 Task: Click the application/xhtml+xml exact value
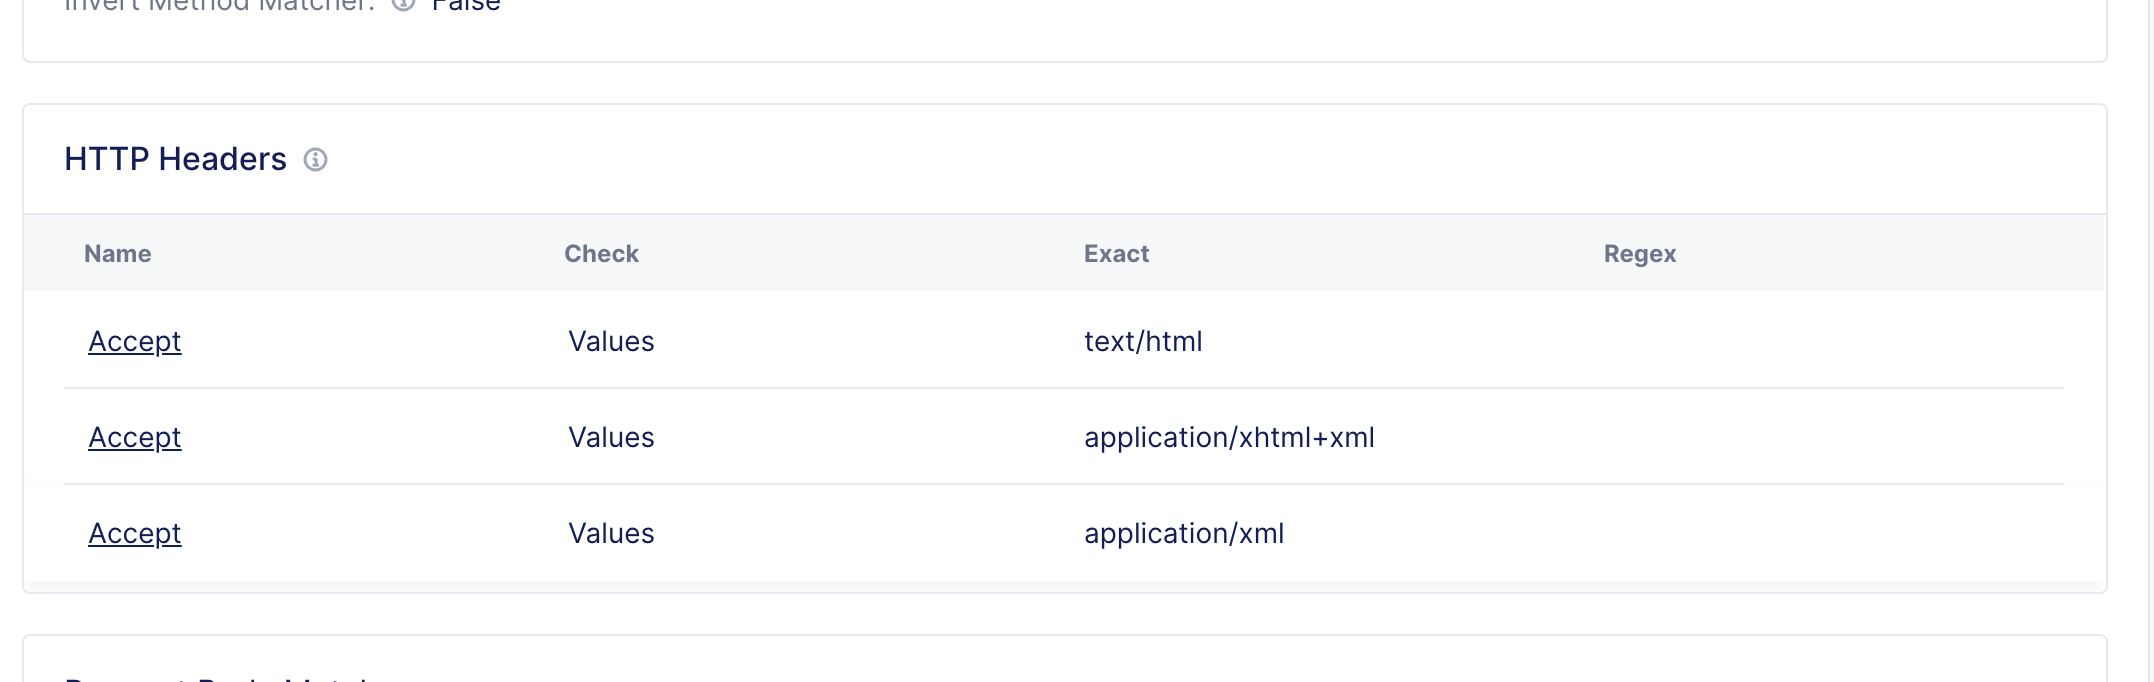(1230, 437)
